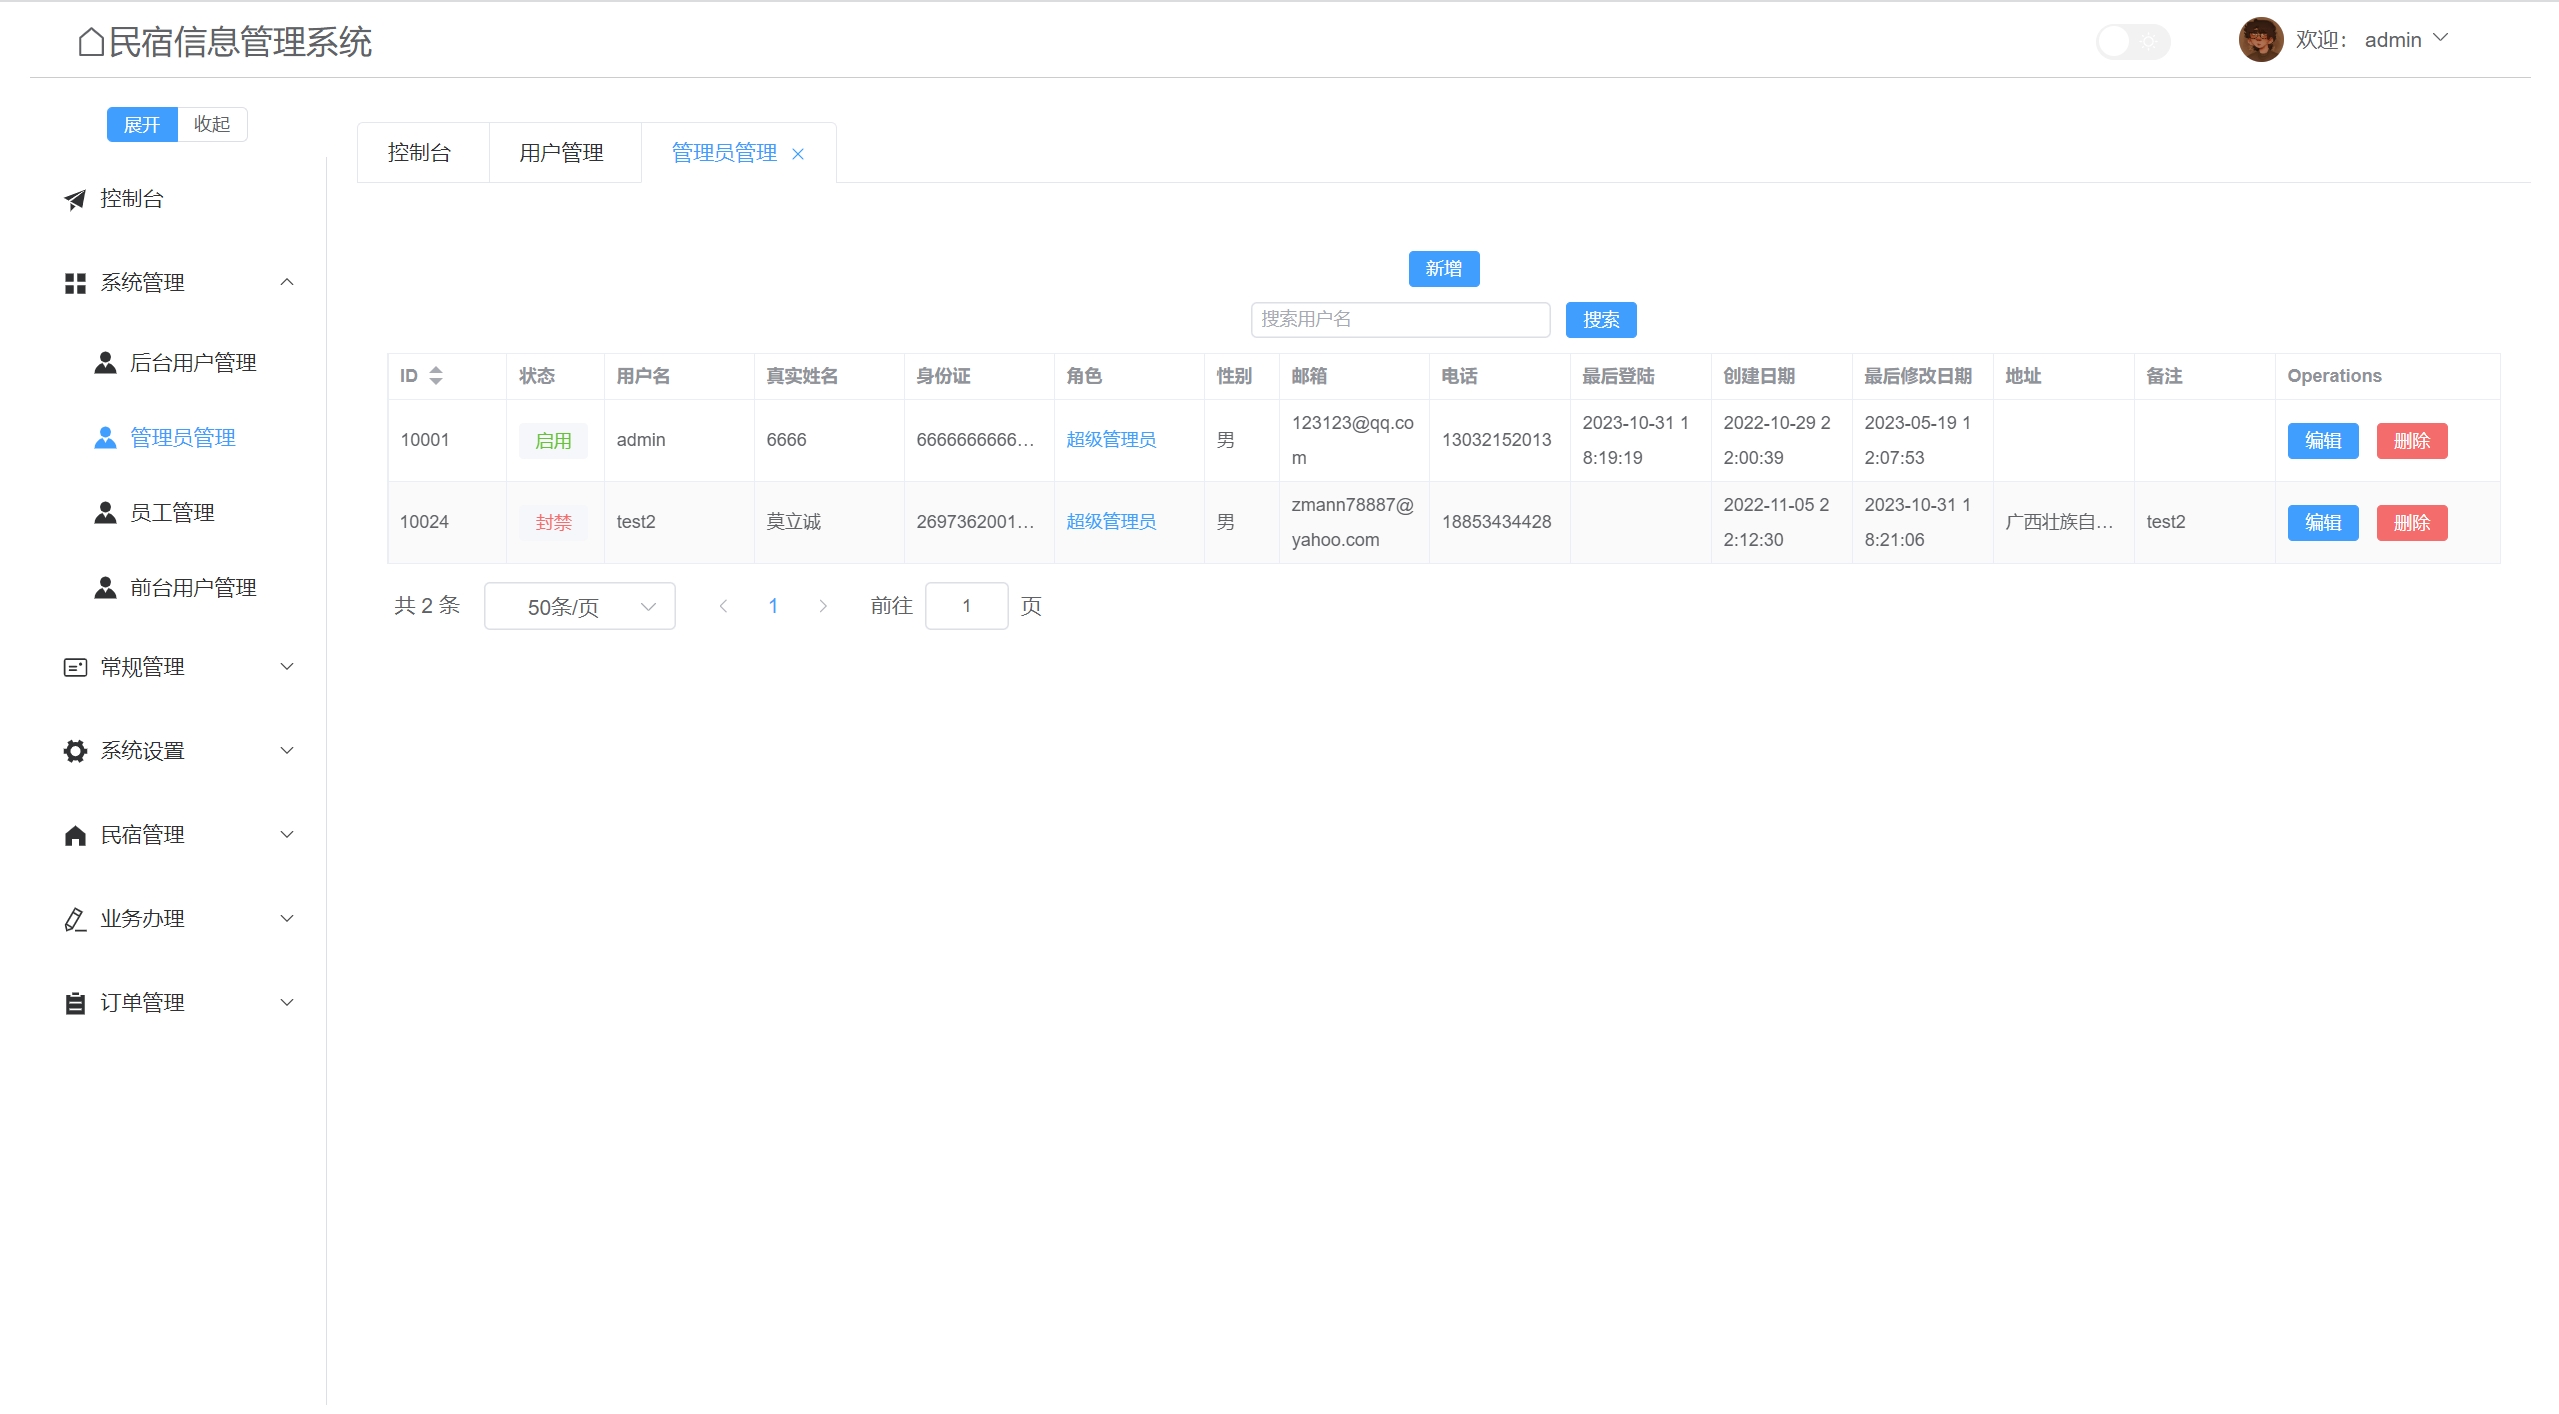Click the pencil icon for 业务办理
The width and height of the screenshot is (2559, 1414).
pos(75,919)
